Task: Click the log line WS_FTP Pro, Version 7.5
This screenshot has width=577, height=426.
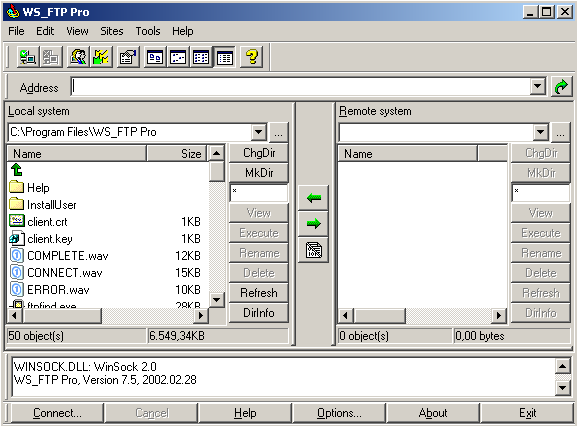Action: [105, 380]
